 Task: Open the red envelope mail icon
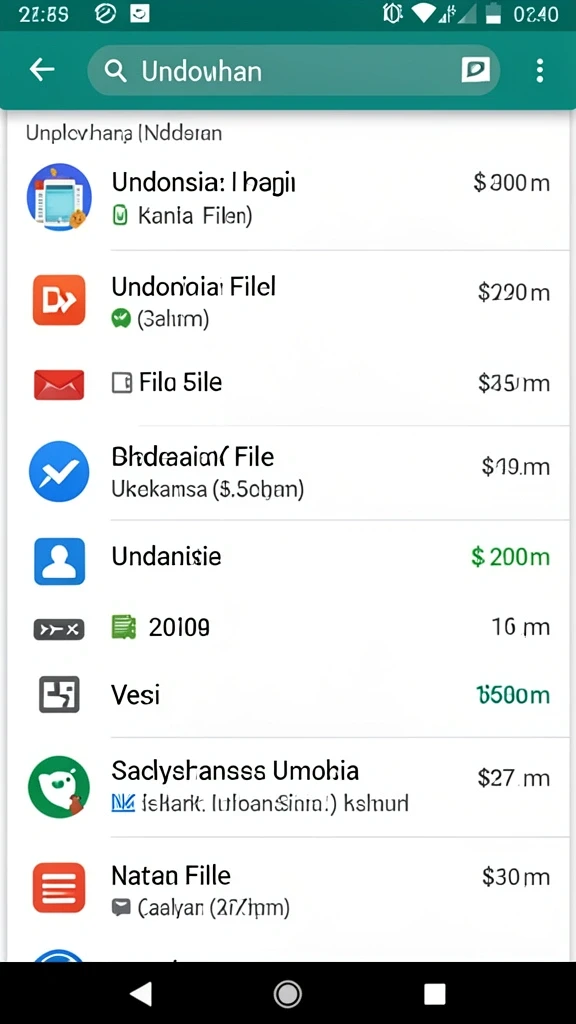click(x=59, y=384)
